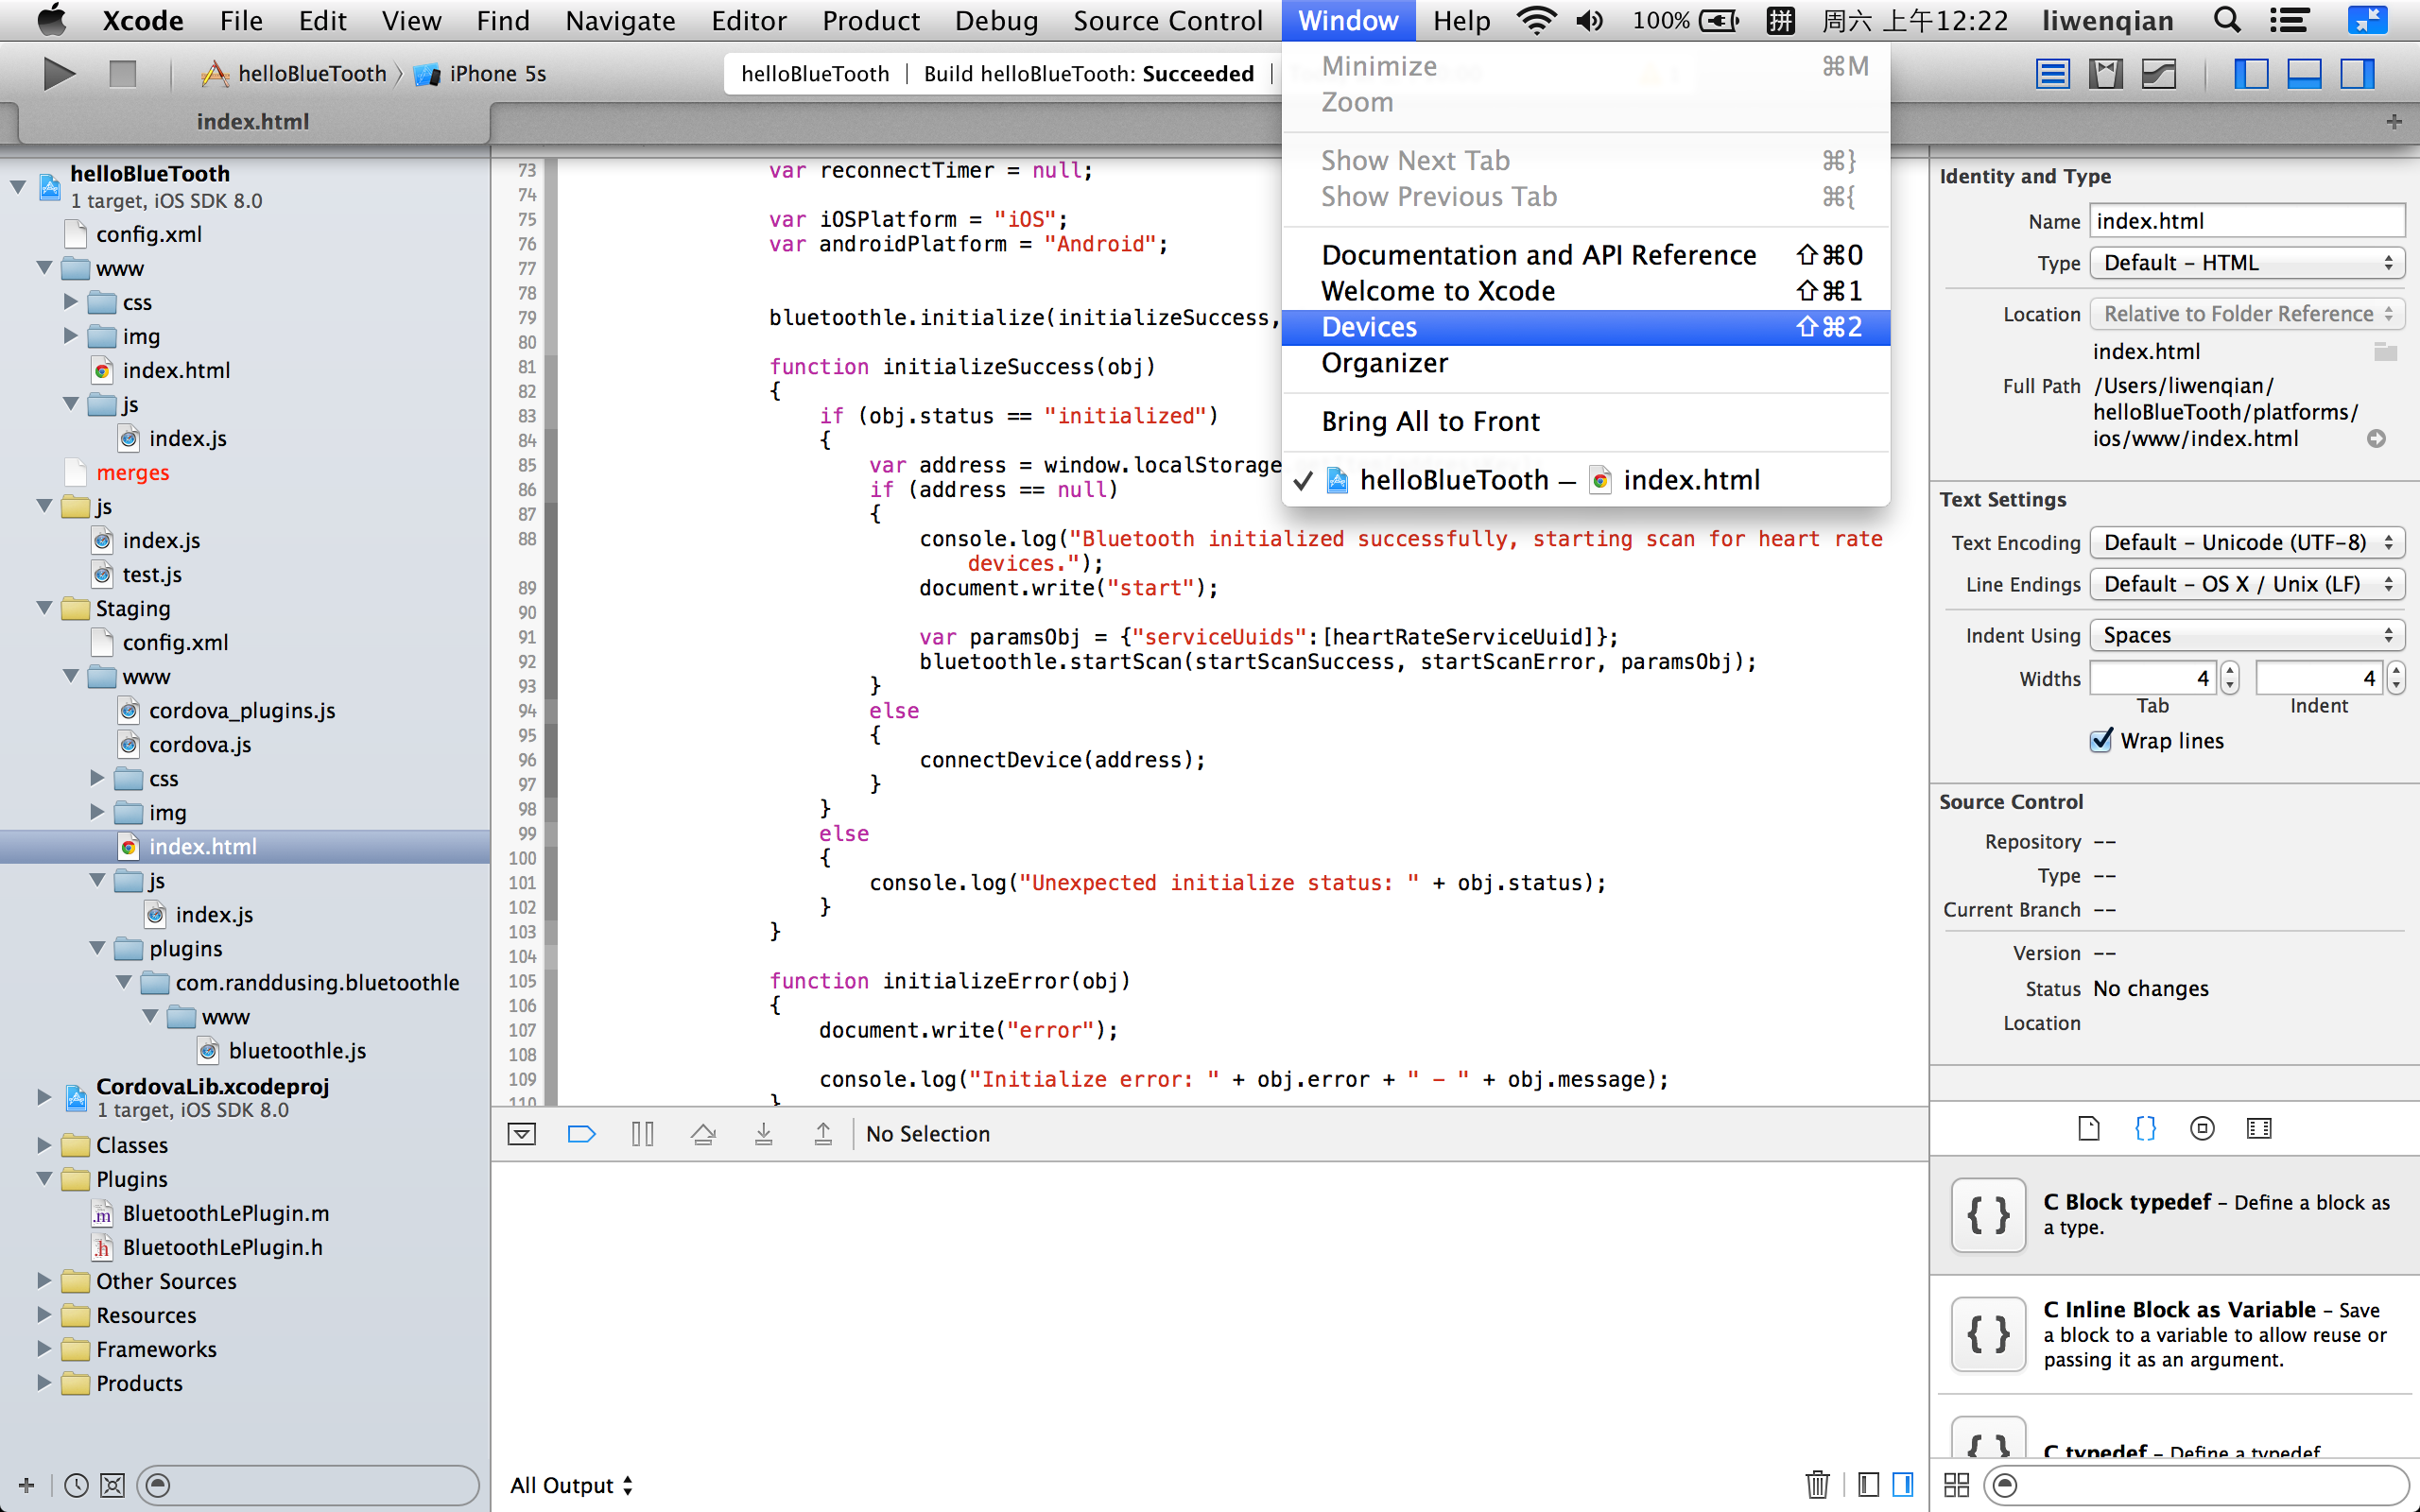Select the C Block typedef snippet
This screenshot has height=1512, width=2420.
pyautogui.click(x=2175, y=1214)
